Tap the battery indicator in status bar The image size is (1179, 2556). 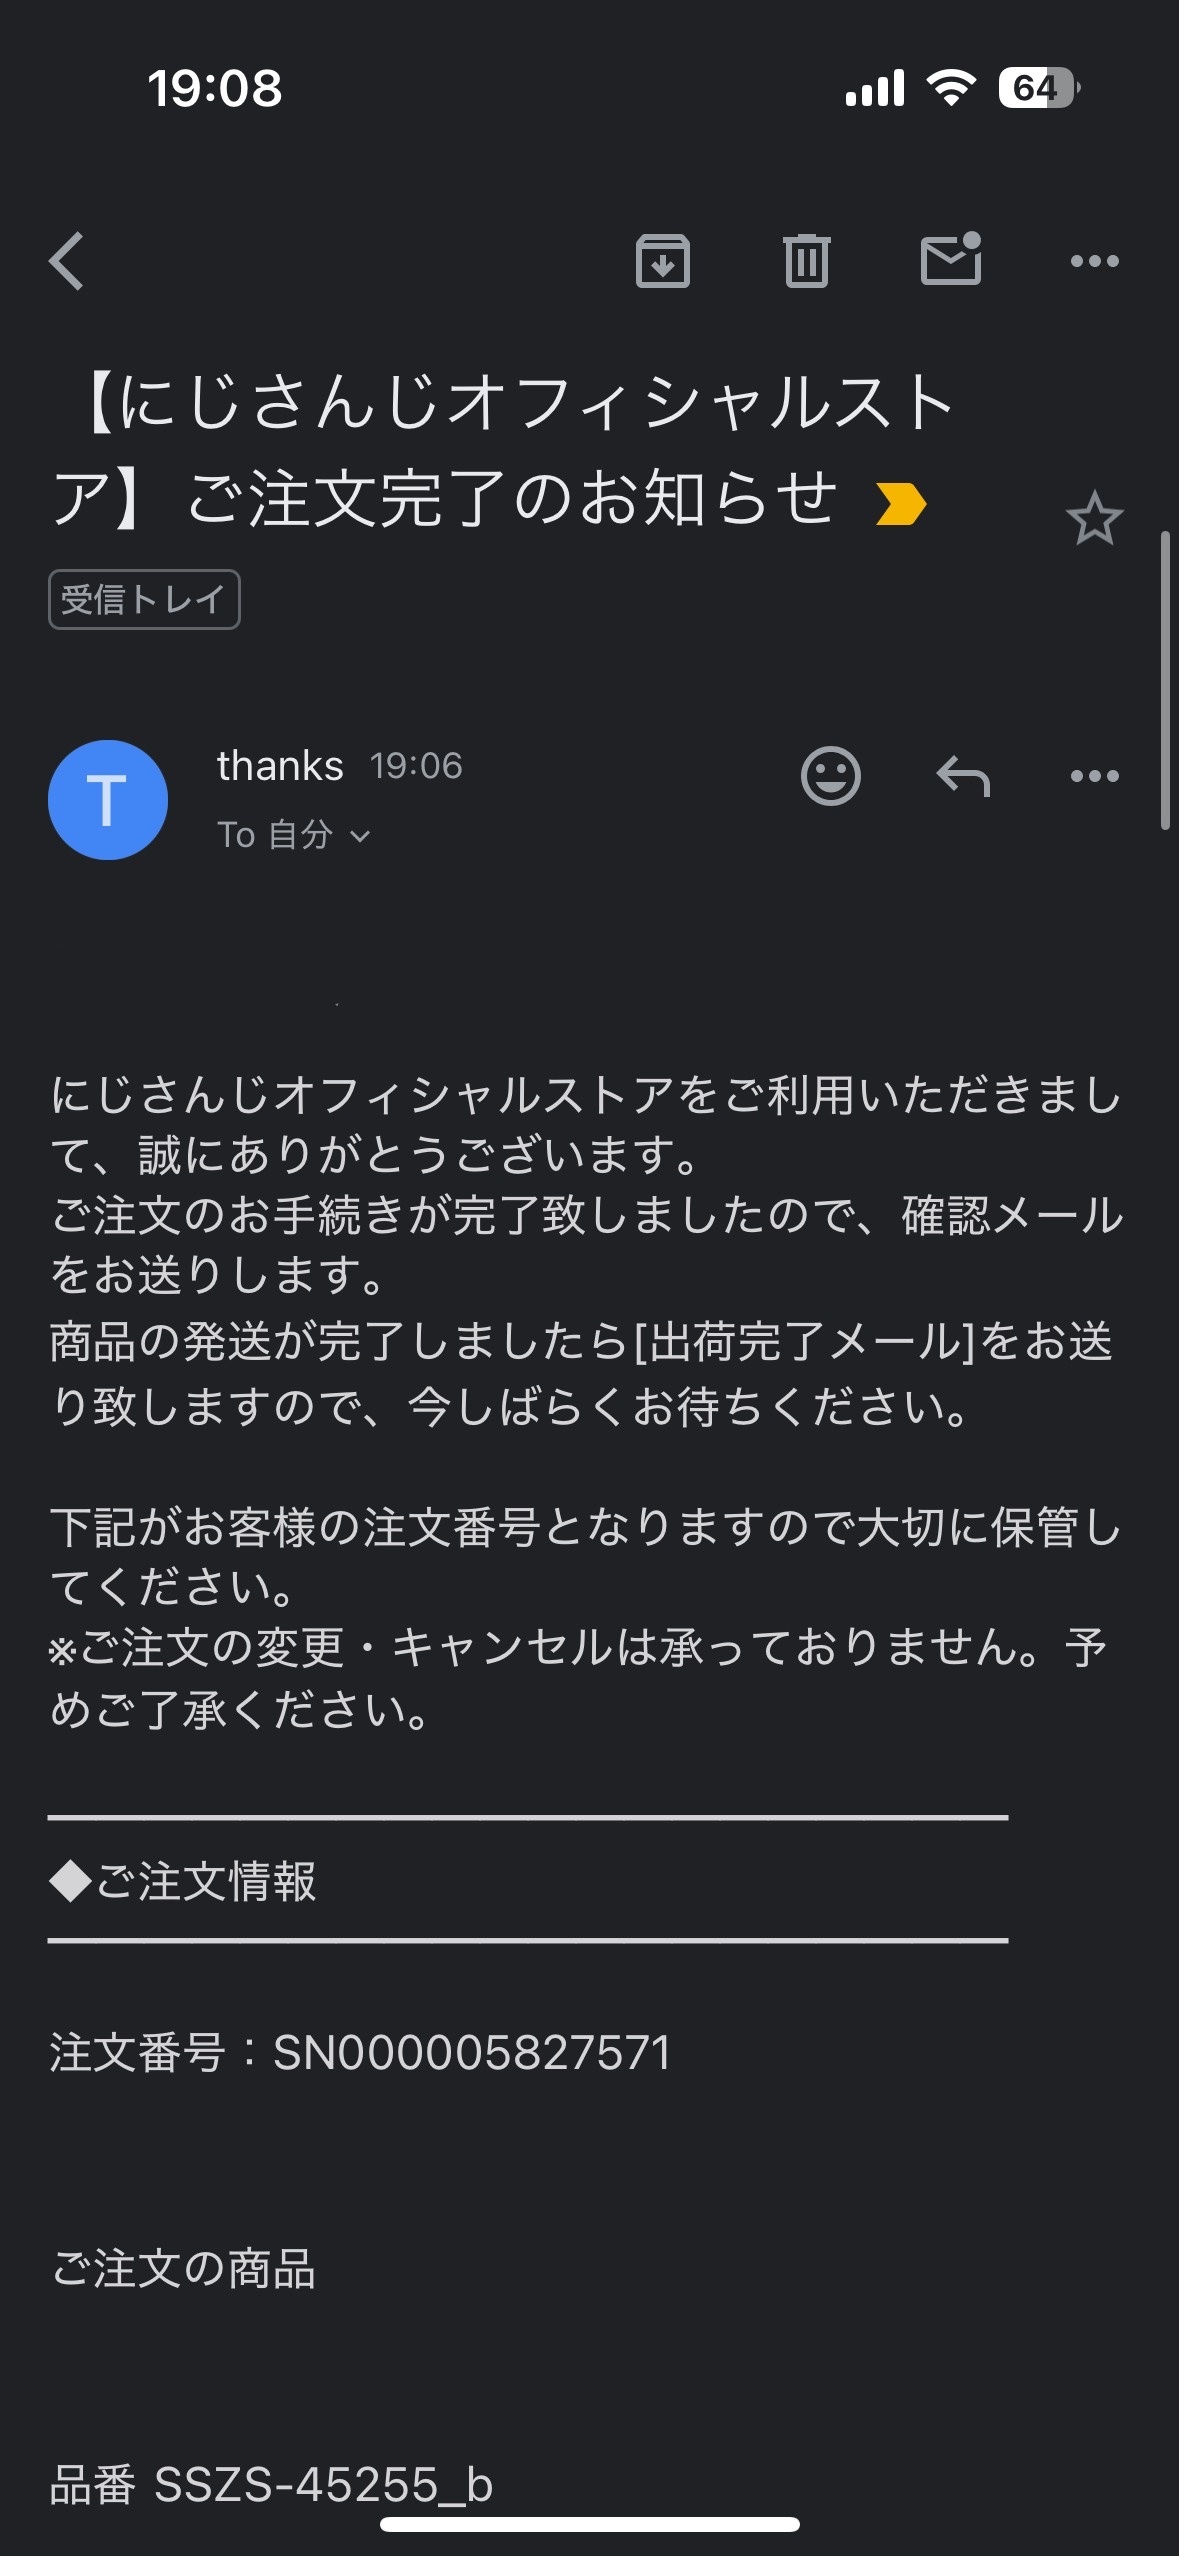(x=1038, y=88)
